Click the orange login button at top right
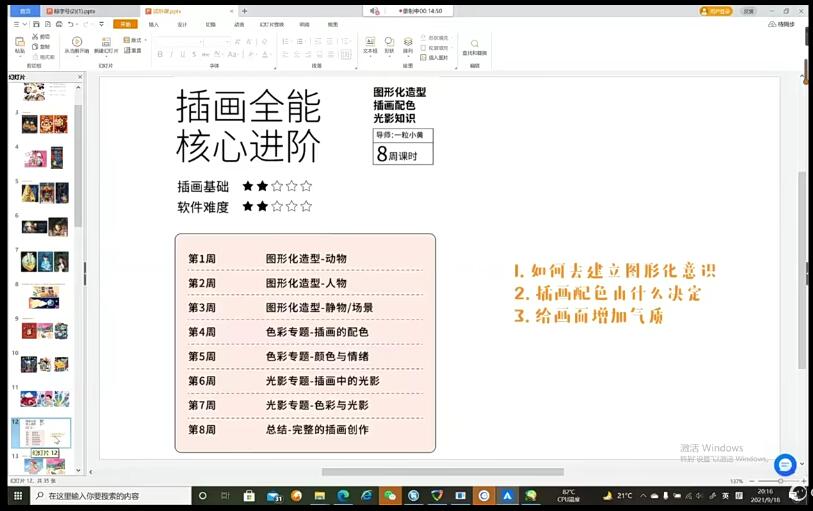Screen dimensions: 813x511 coord(718,11)
